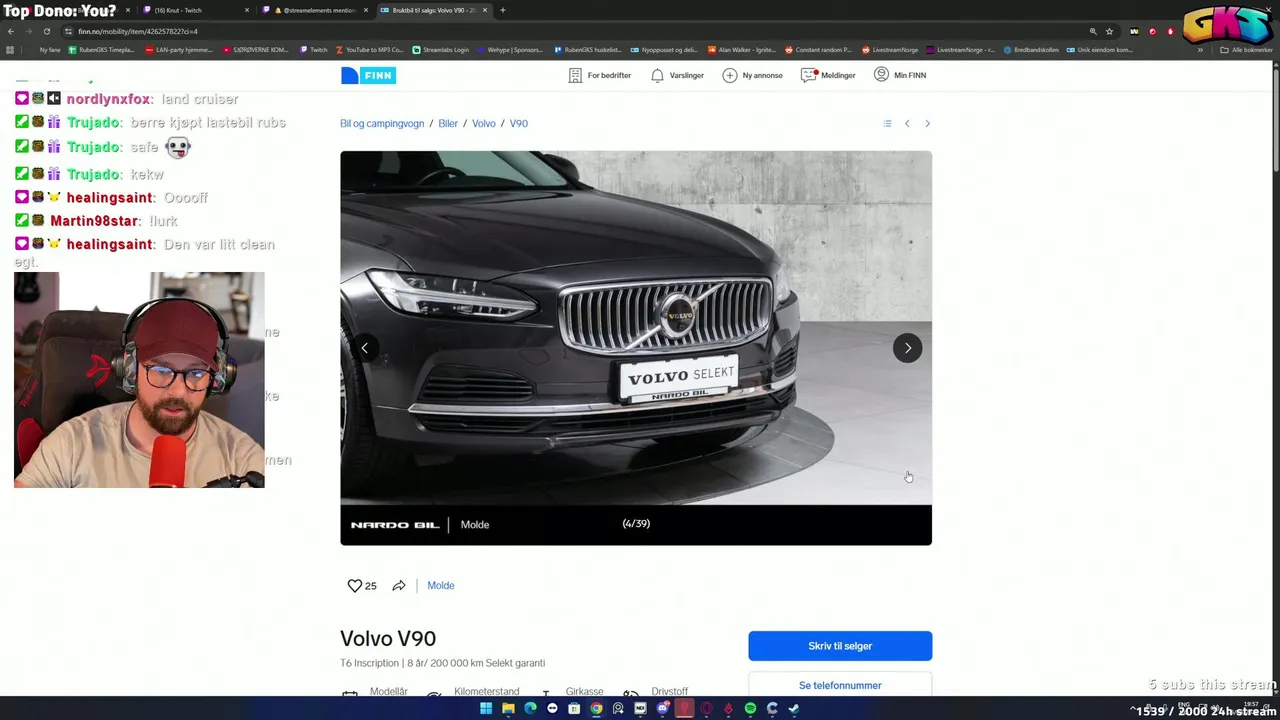Select the Bruktbil til salgs Volvo V90 tab
The image size is (1280, 720).
tap(433, 10)
